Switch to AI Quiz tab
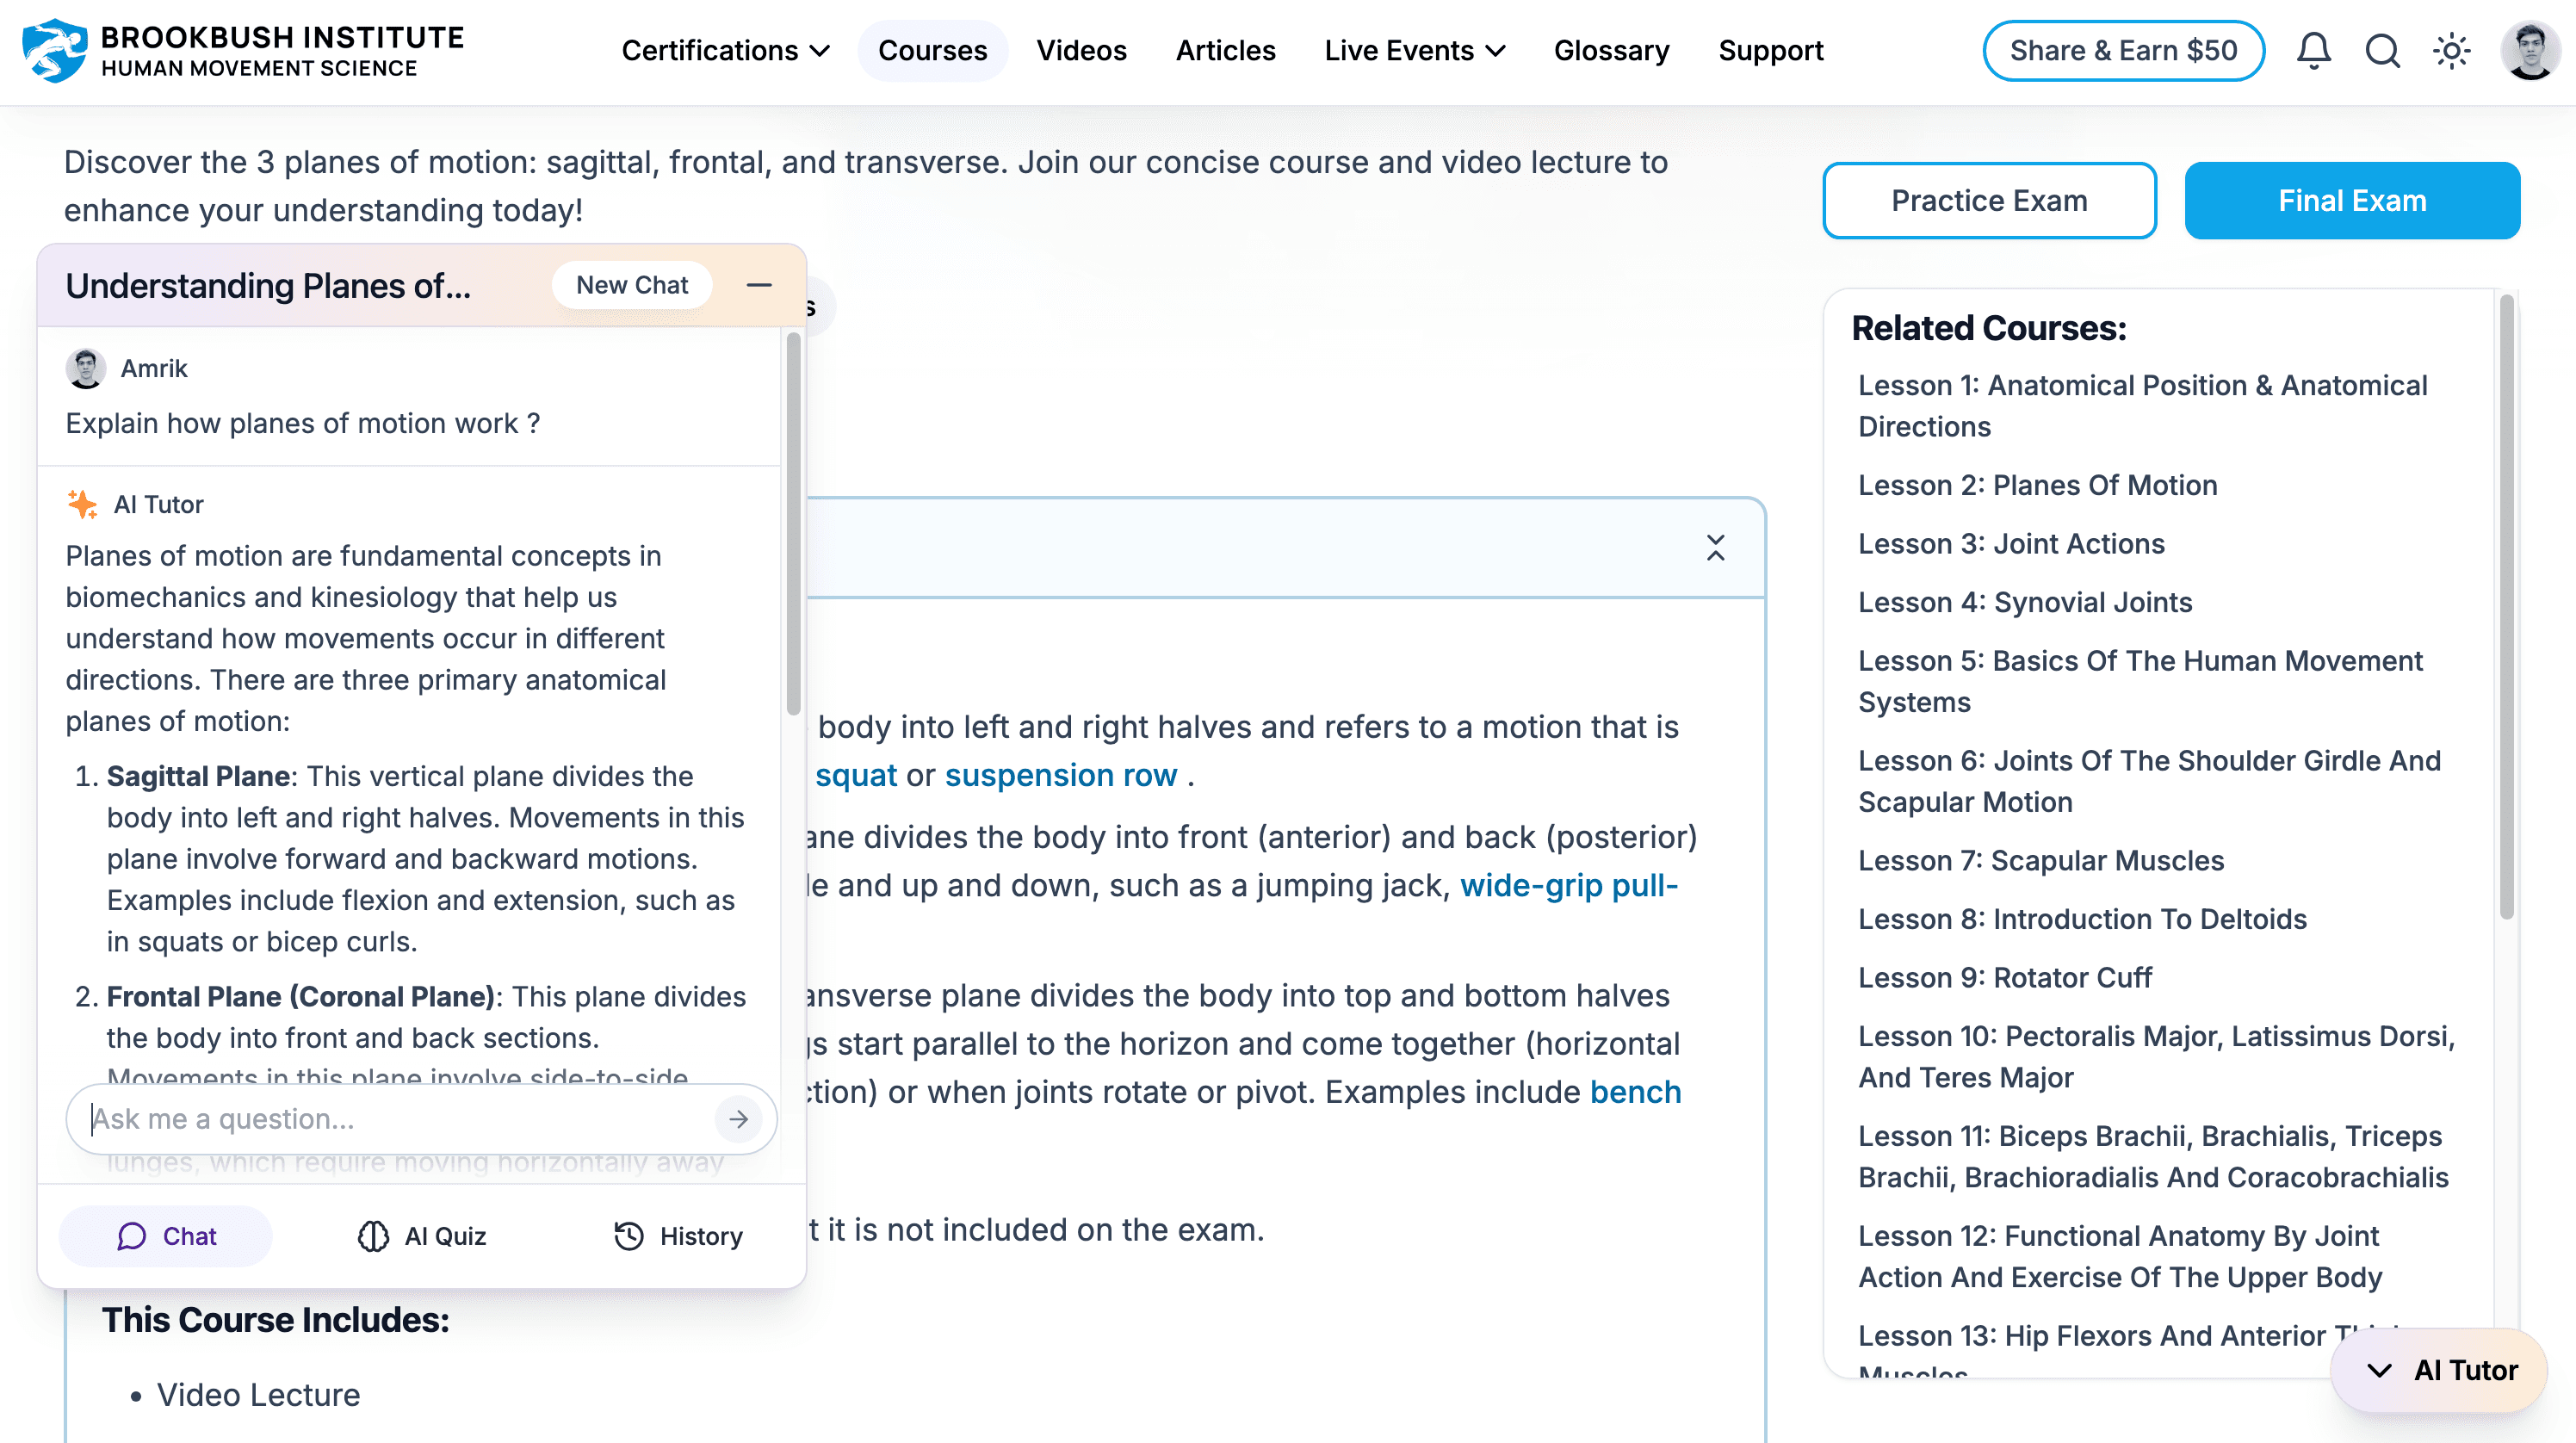Screen dimensions: 2576x1443 (x=422, y=1236)
